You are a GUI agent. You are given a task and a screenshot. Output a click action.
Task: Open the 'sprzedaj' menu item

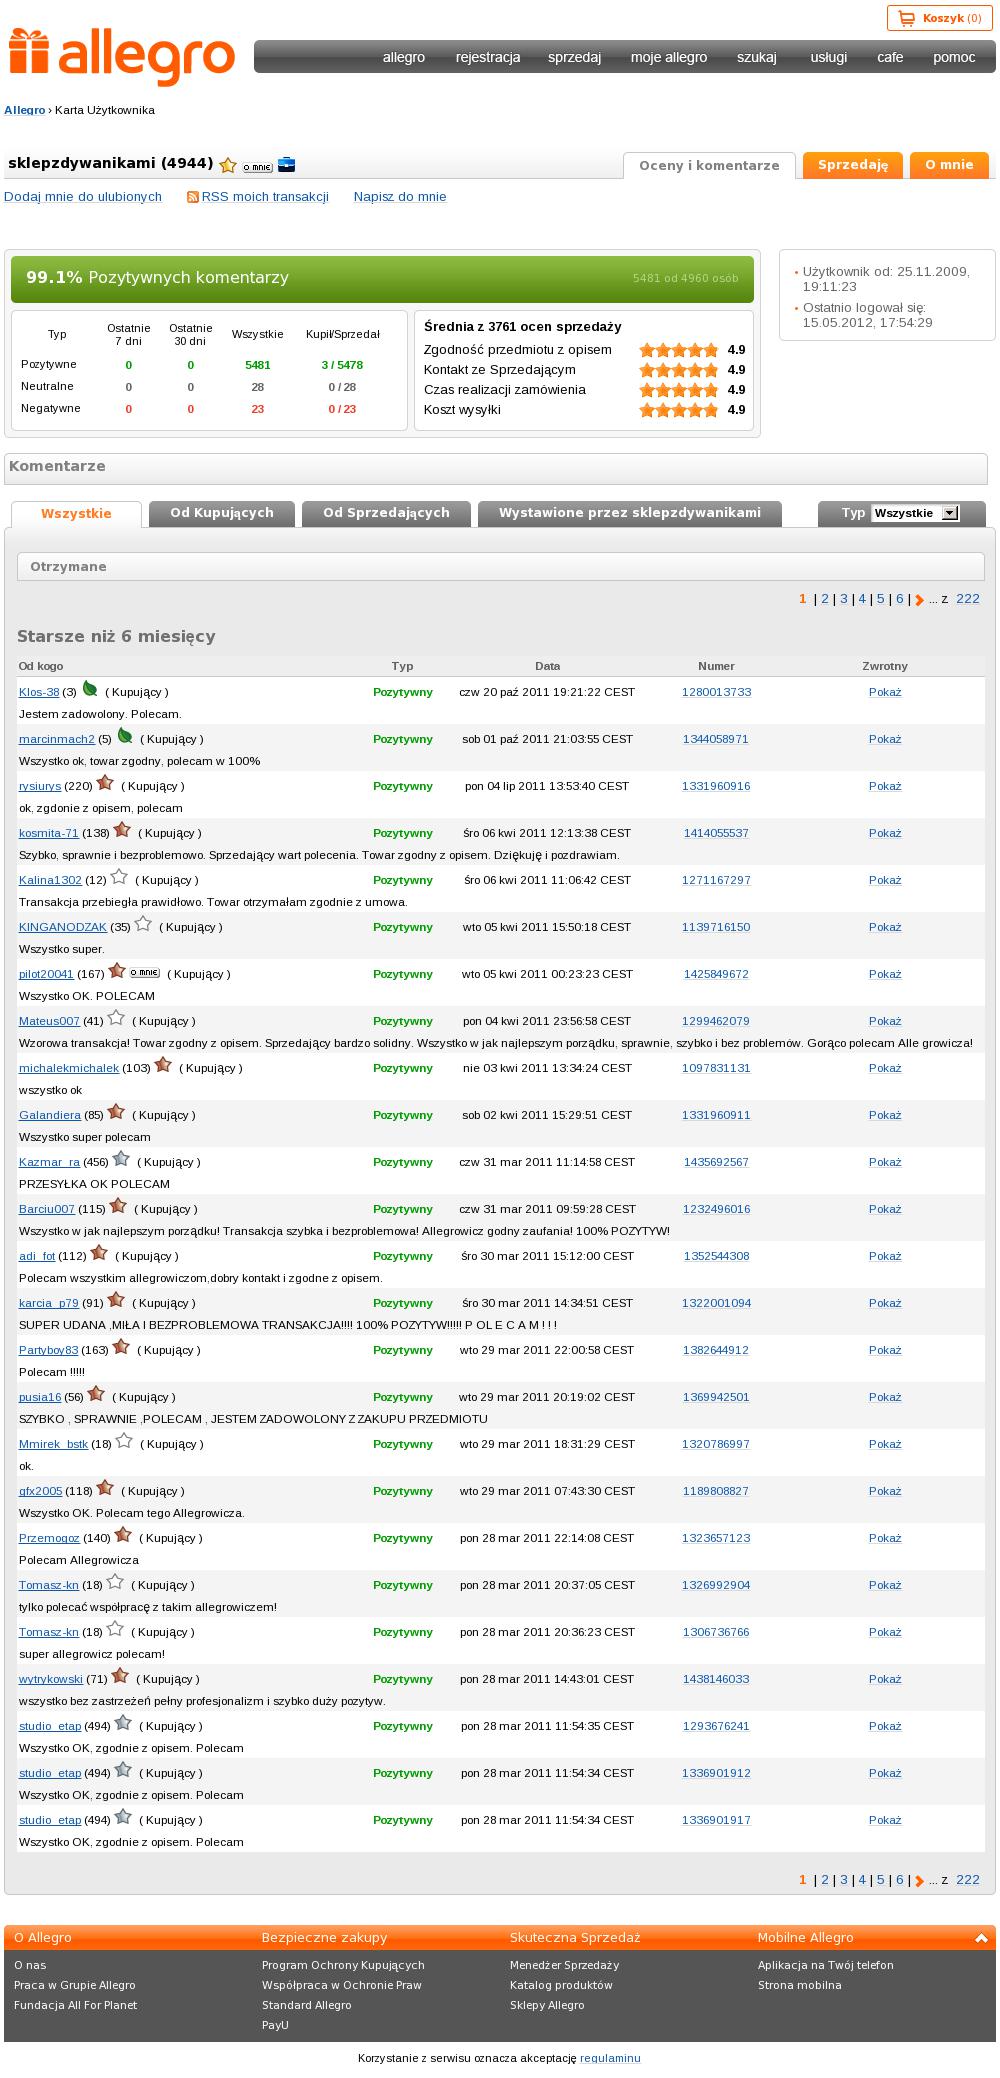coord(574,57)
